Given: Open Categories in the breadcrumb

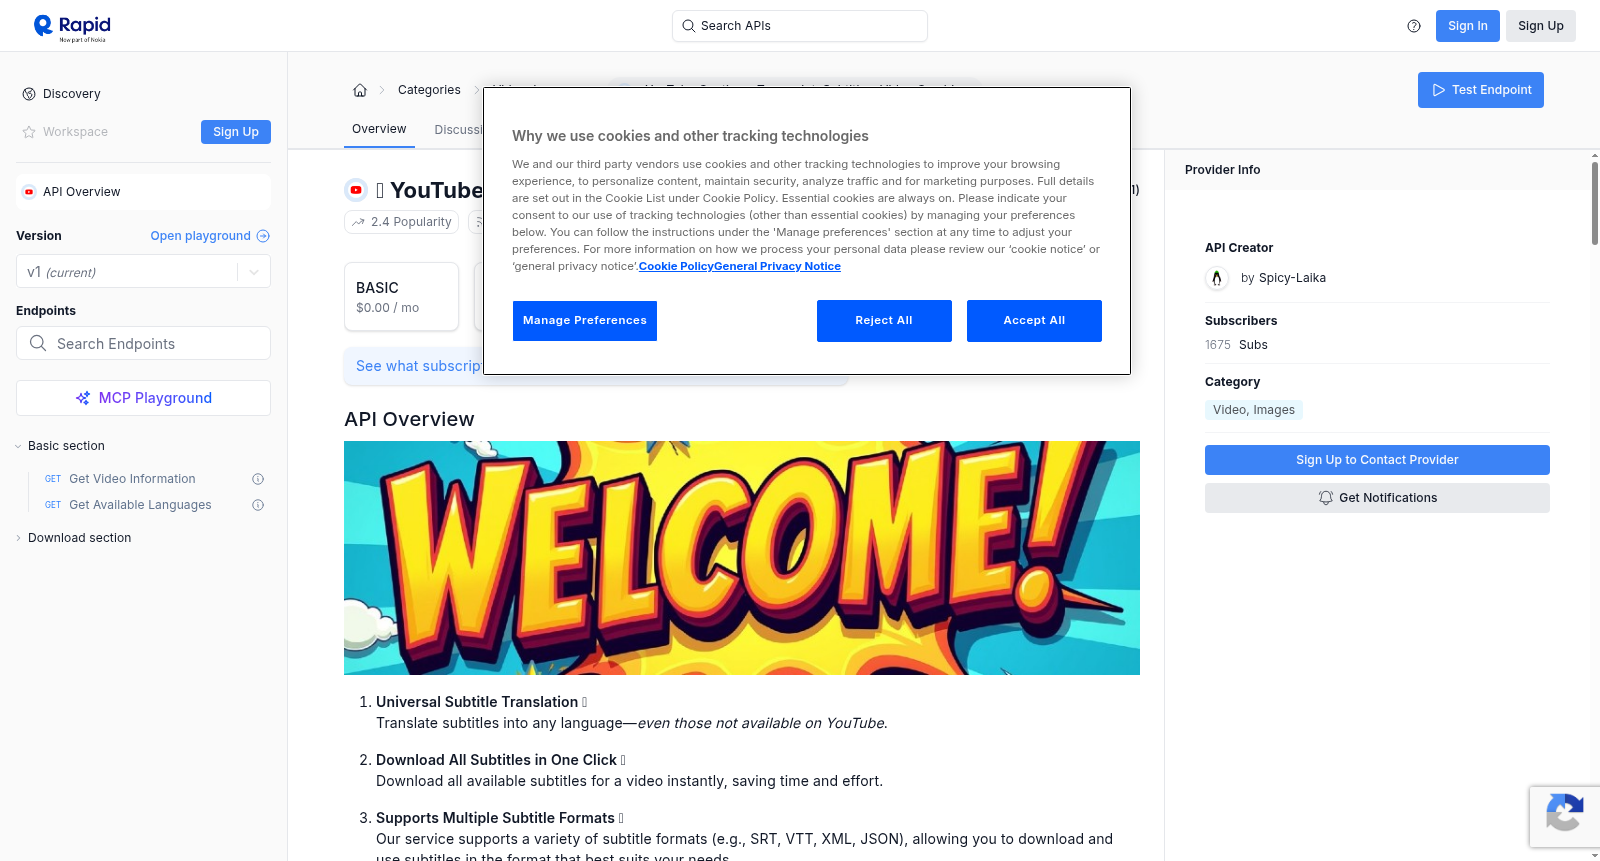Looking at the screenshot, I should pyautogui.click(x=429, y=90).
